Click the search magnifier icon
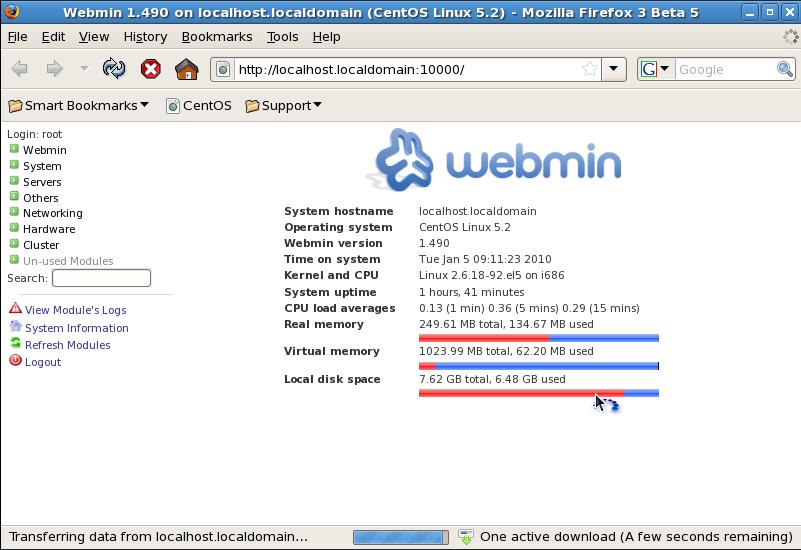 click(786, 69)
